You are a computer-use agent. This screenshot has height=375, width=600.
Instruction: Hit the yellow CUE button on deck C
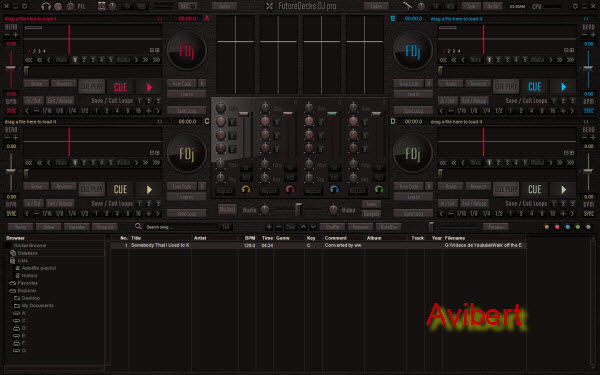tap(120, 189)
